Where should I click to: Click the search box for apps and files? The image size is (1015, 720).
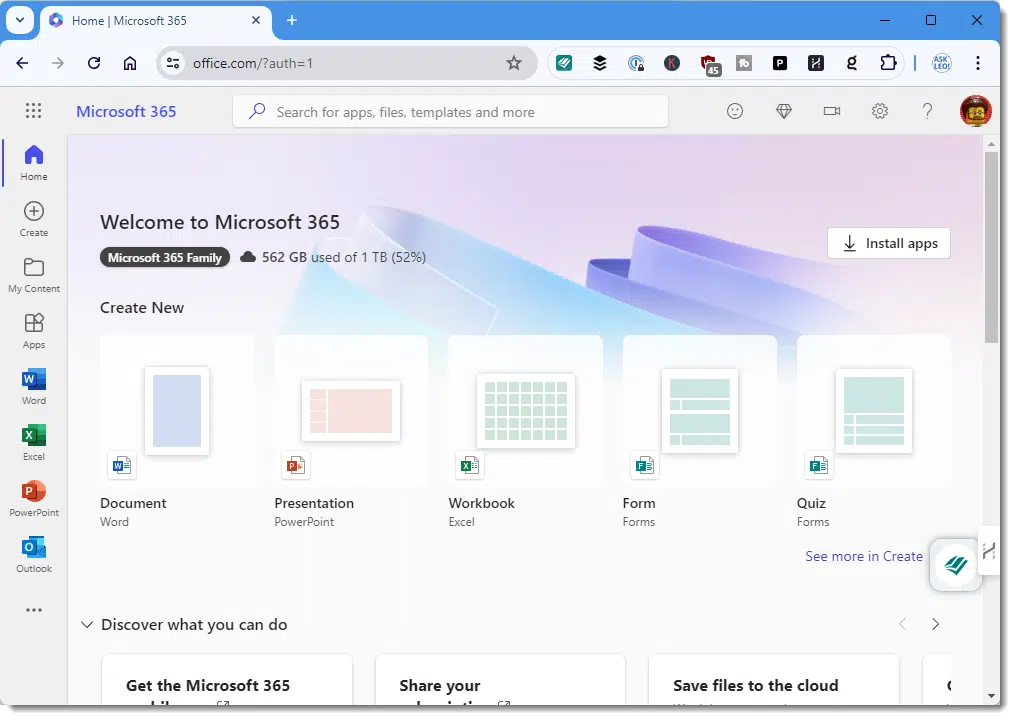pyautogui.click(x=451, y=112)
